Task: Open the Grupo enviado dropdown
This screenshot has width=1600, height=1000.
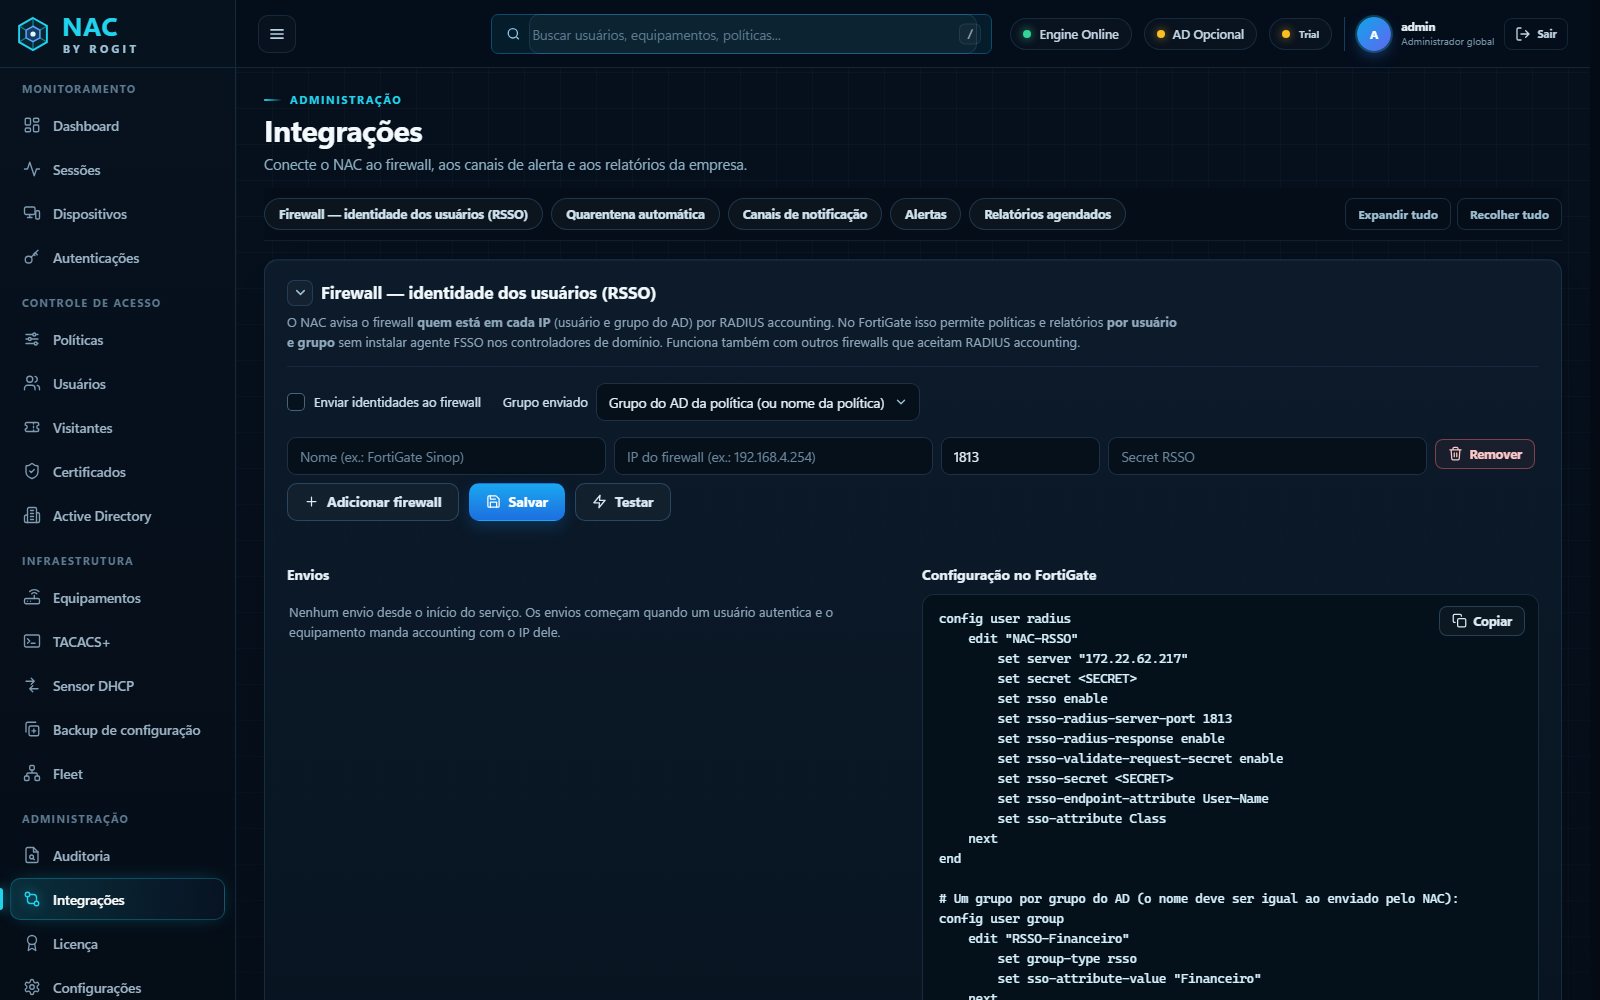Action: [757, 402]
